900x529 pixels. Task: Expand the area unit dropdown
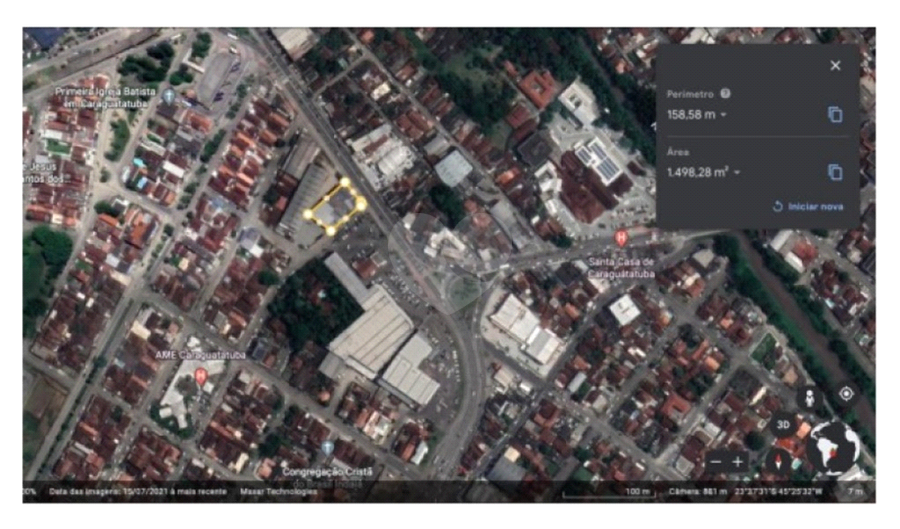(737, 173)
